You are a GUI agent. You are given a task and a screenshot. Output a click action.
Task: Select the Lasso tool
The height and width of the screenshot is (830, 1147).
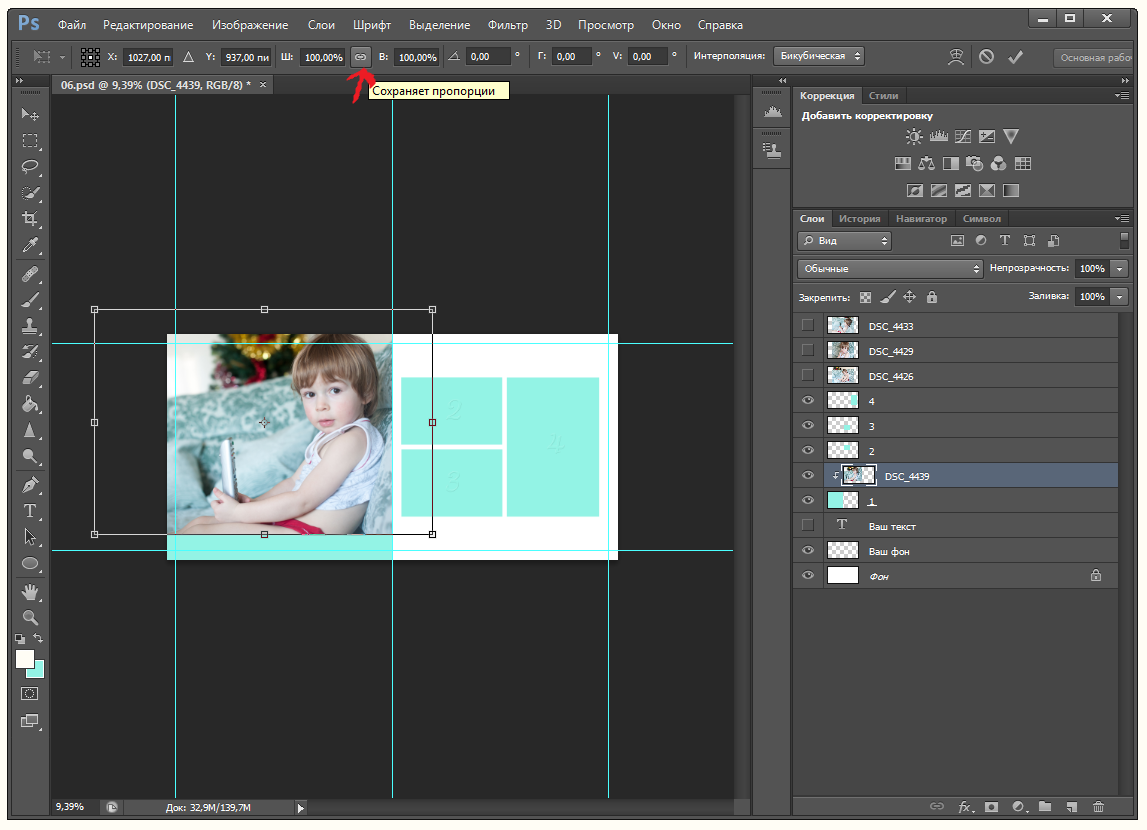30,166
